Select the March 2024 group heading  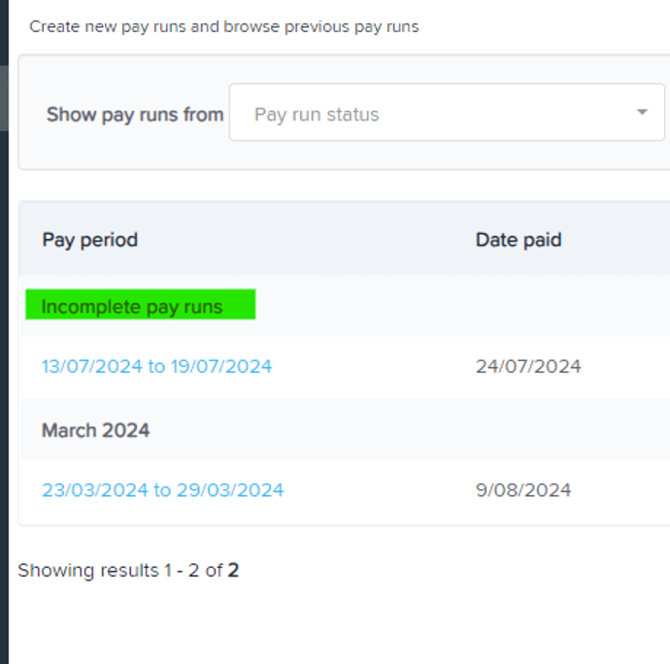click(96, 430)
